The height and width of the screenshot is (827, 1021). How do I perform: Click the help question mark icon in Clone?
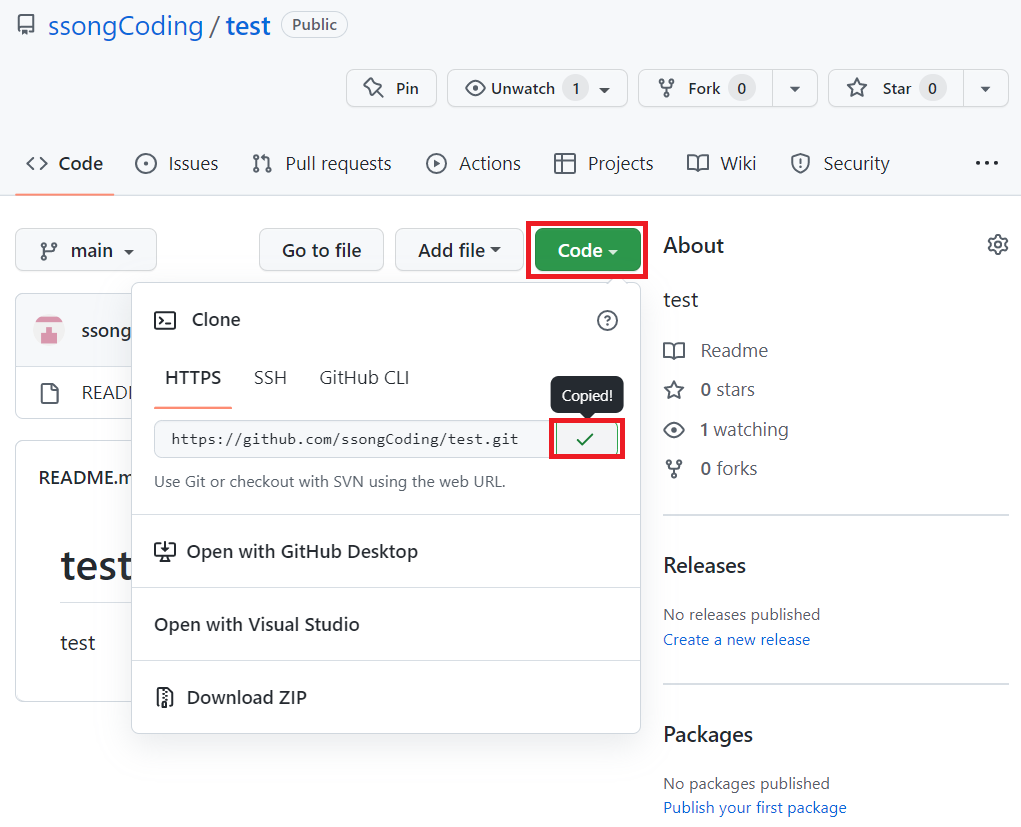point(607,320)
